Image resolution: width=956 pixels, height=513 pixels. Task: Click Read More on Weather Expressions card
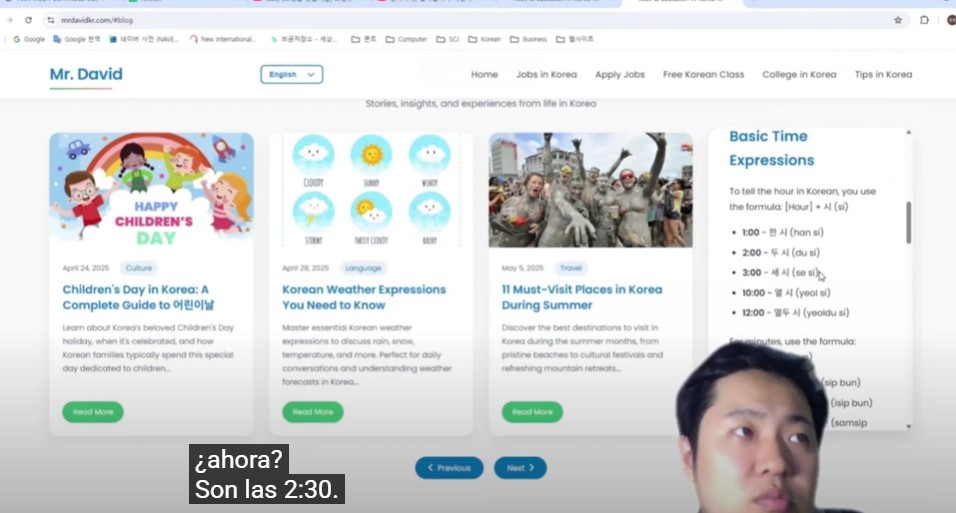pos(313,412)
